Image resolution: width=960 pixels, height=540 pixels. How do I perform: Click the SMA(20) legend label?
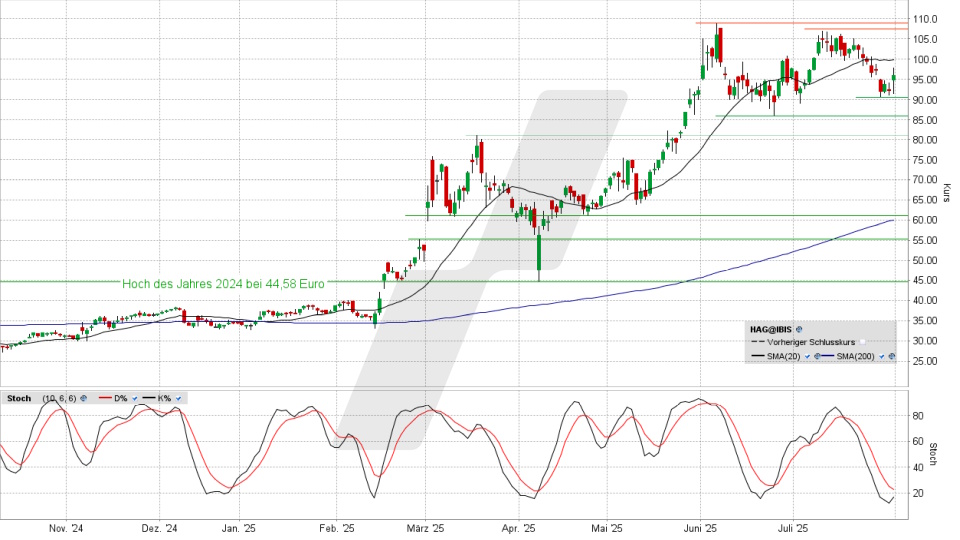[x=784, y=356]
